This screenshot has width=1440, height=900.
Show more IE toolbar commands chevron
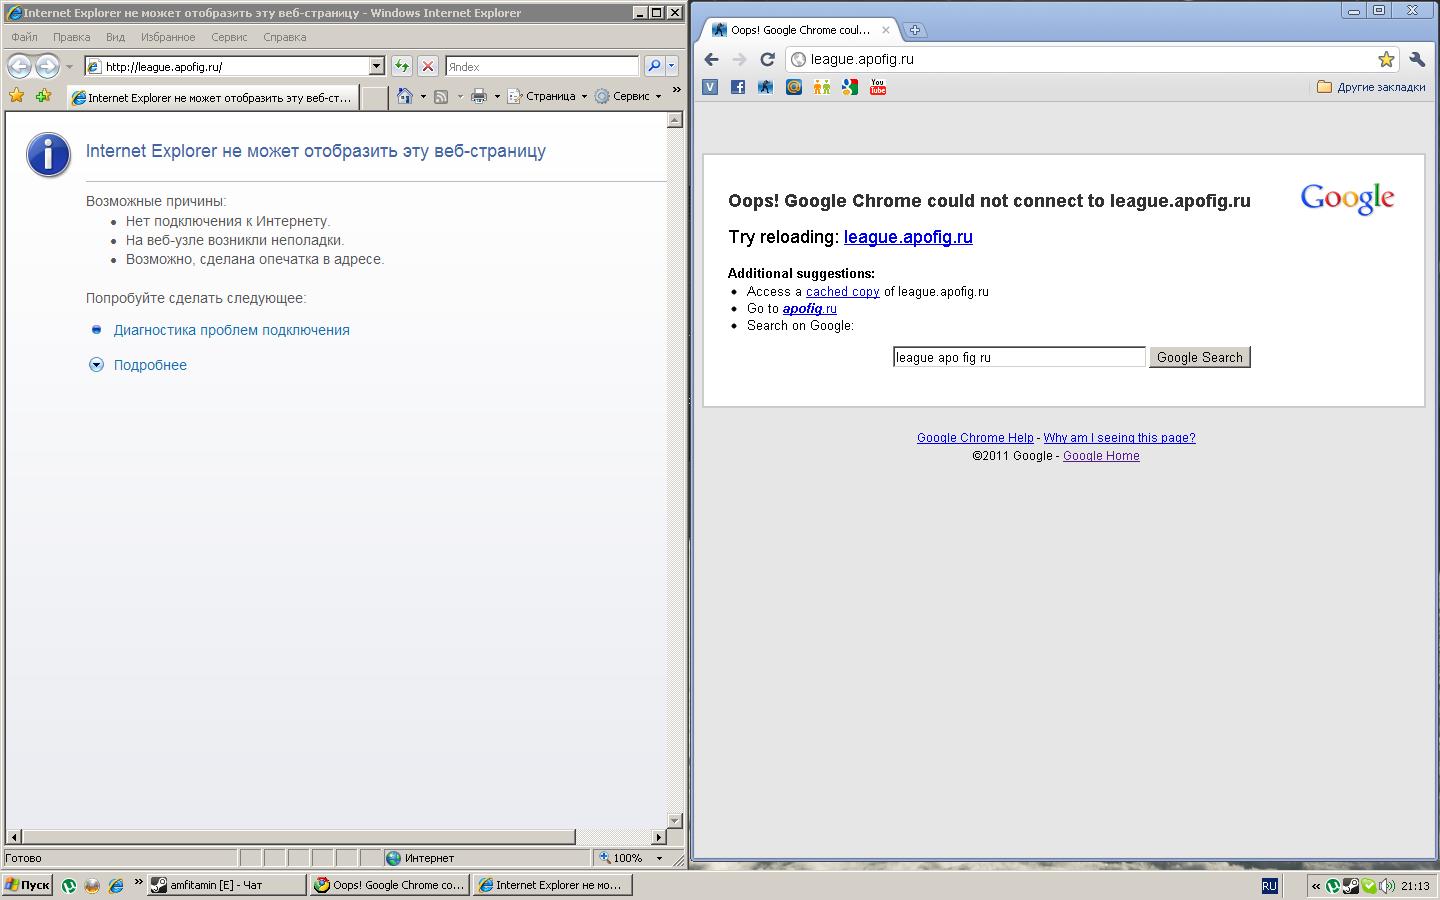(x=676, y=90)
